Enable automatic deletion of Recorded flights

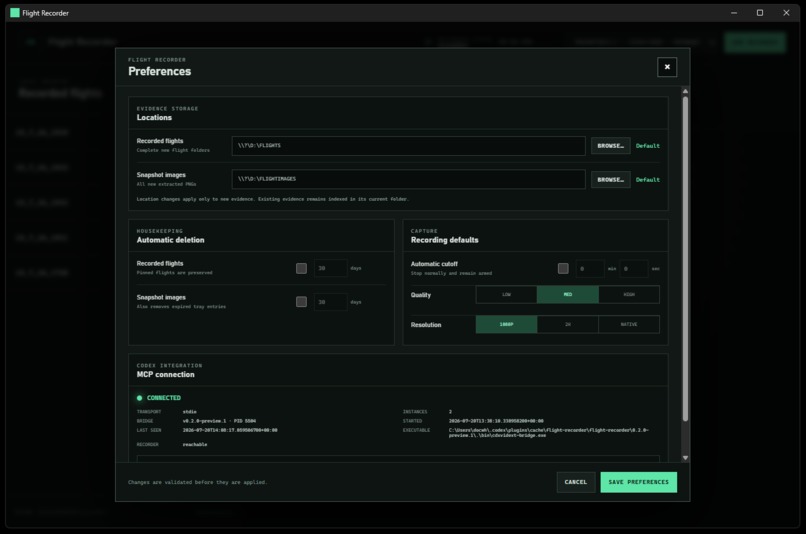pyautogui.click(x=301, y=268)
